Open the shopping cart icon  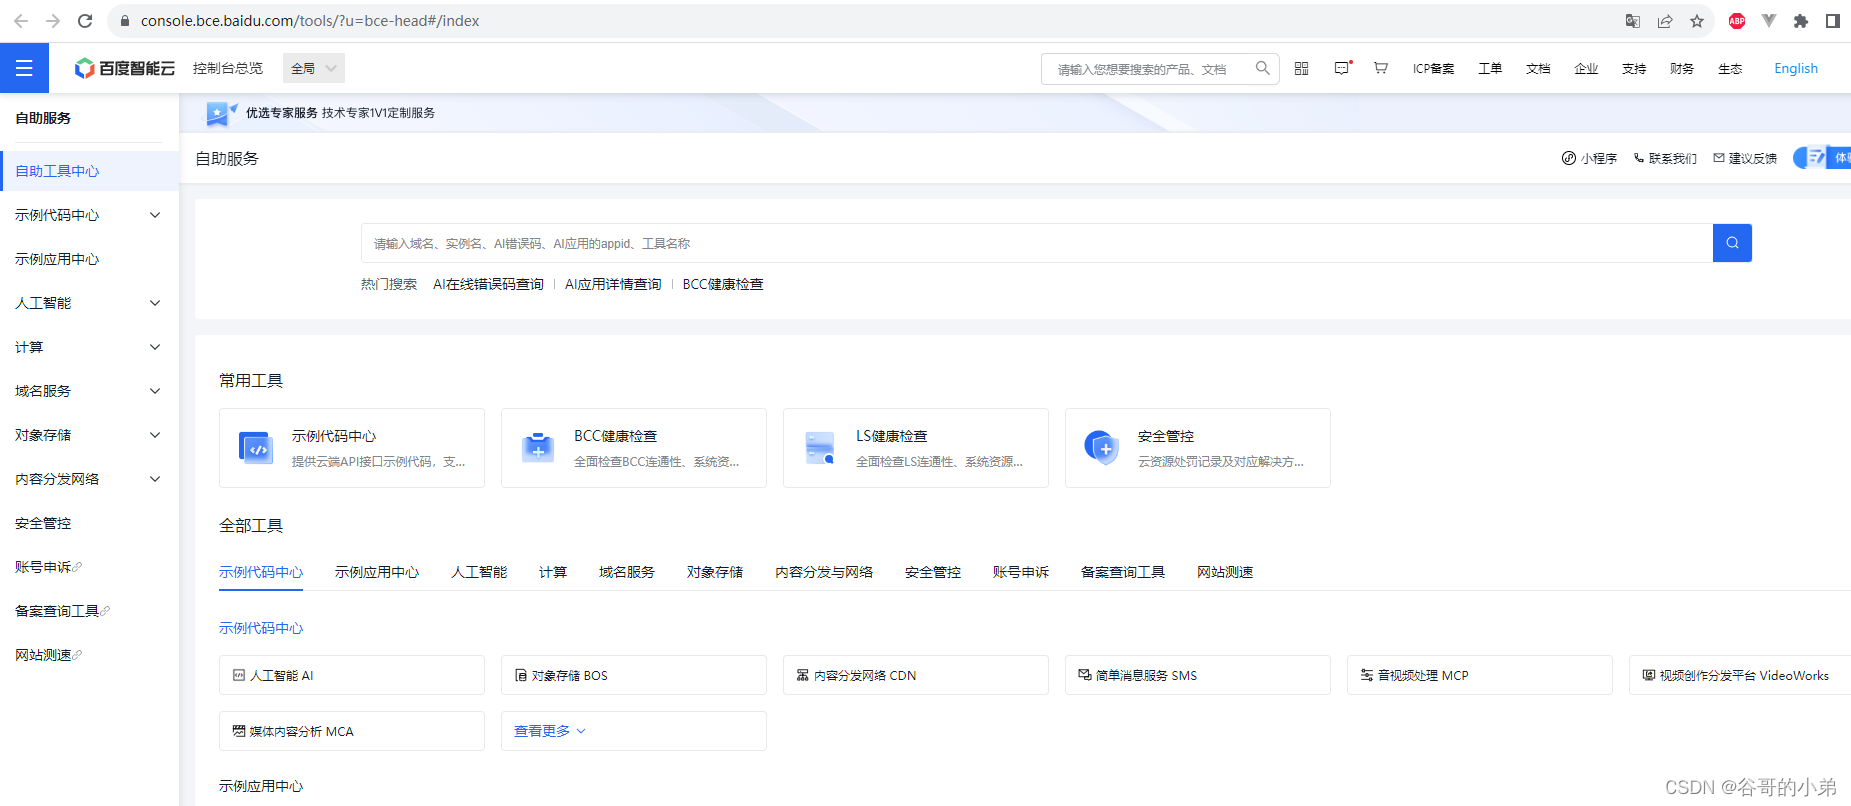click(1381, 68)
